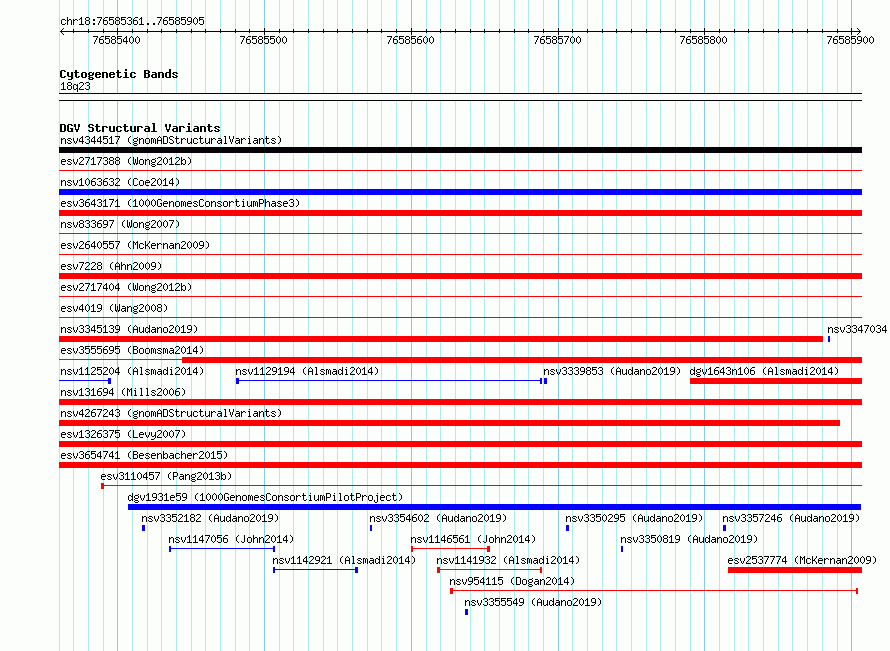Viewport: 890px width, 651px height.
Task: Click ruler position 76585500
Action: tap(263, 40)
